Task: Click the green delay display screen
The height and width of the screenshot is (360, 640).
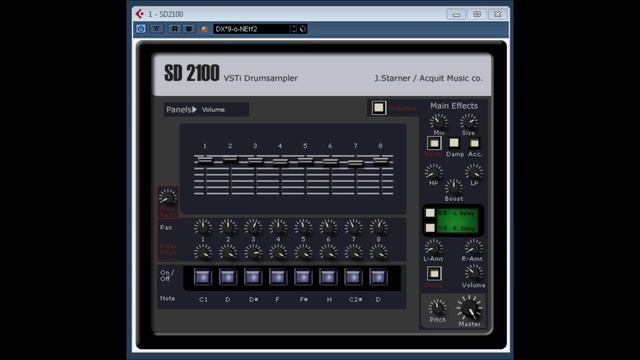Action: click(457, 220)
